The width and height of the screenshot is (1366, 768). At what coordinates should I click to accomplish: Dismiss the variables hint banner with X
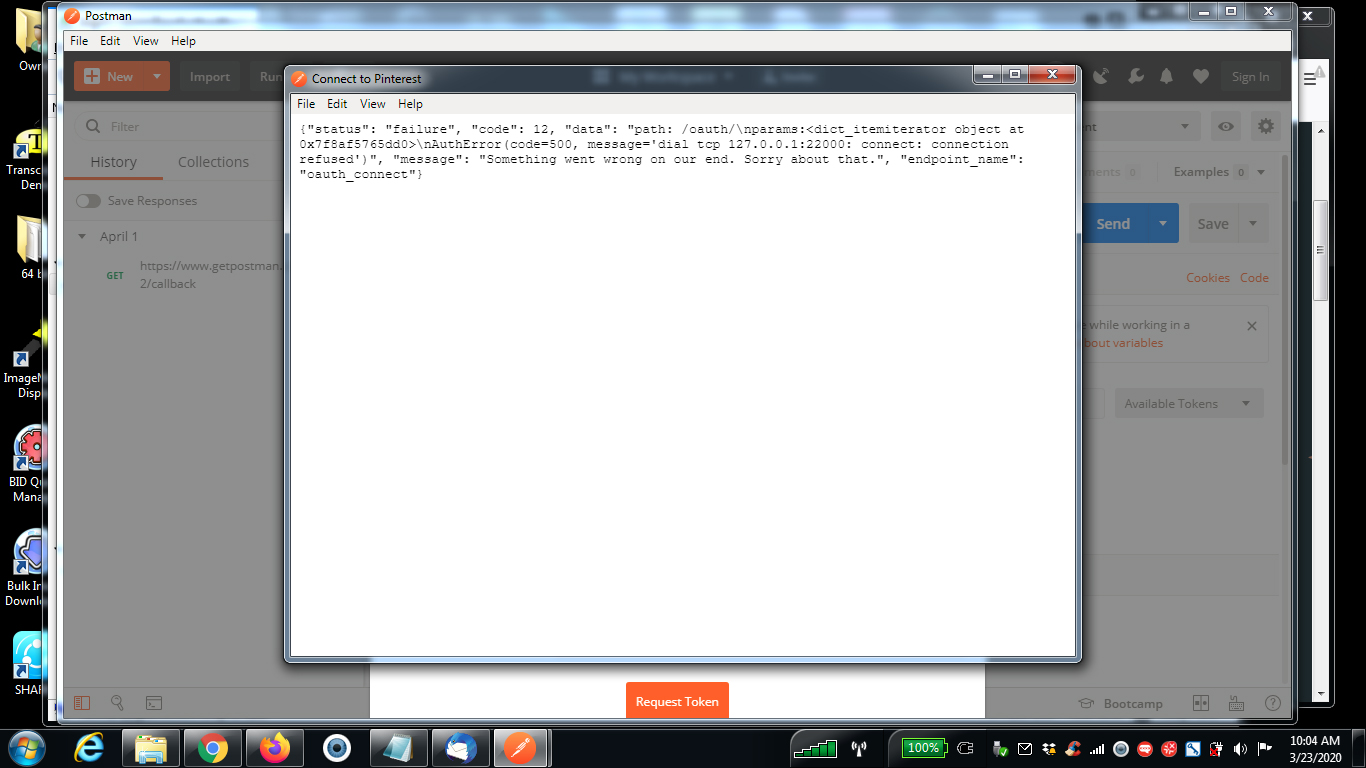1252,326
